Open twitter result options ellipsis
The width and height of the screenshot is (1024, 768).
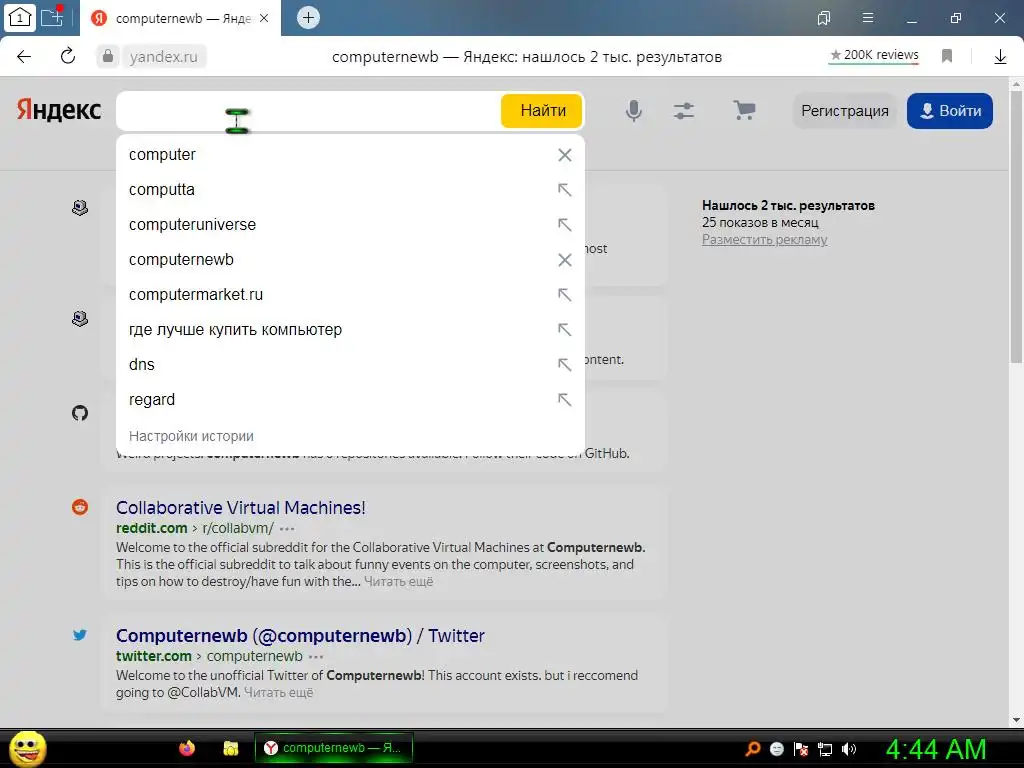click(x=316, y=656)
